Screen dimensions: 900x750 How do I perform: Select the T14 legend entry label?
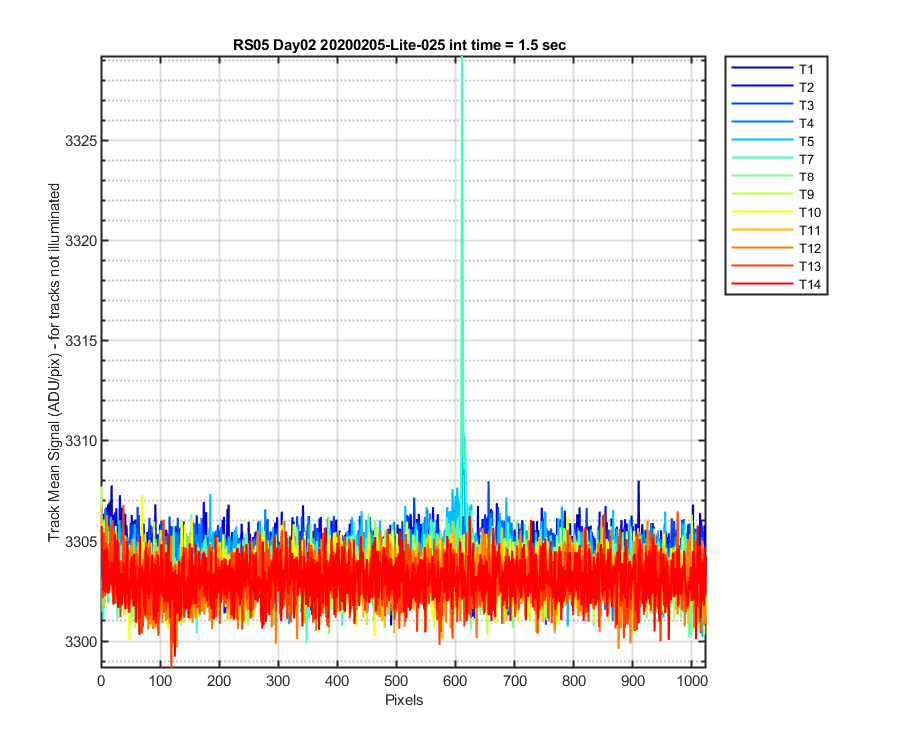810,285
